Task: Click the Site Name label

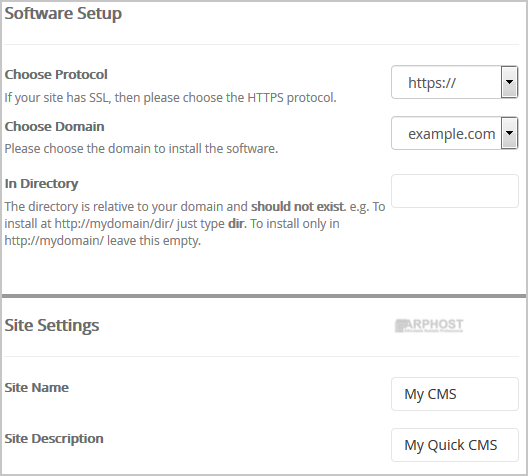Action: 36,387
